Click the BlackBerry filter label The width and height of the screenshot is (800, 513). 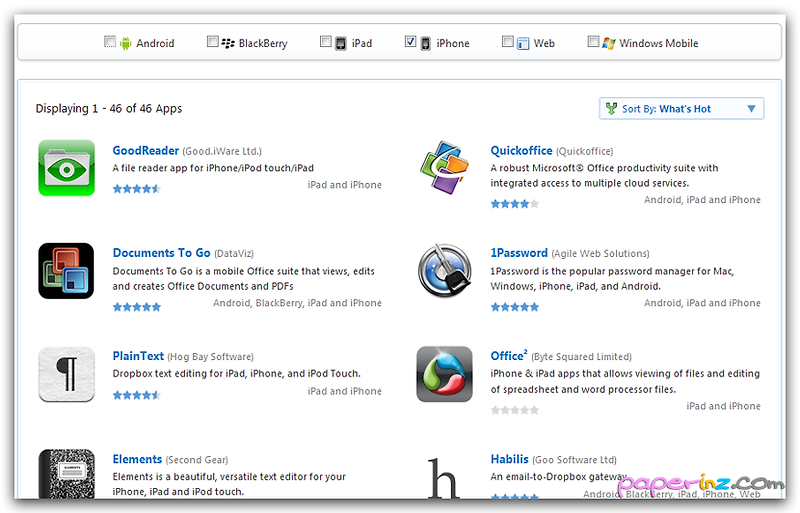coord(263,43)
